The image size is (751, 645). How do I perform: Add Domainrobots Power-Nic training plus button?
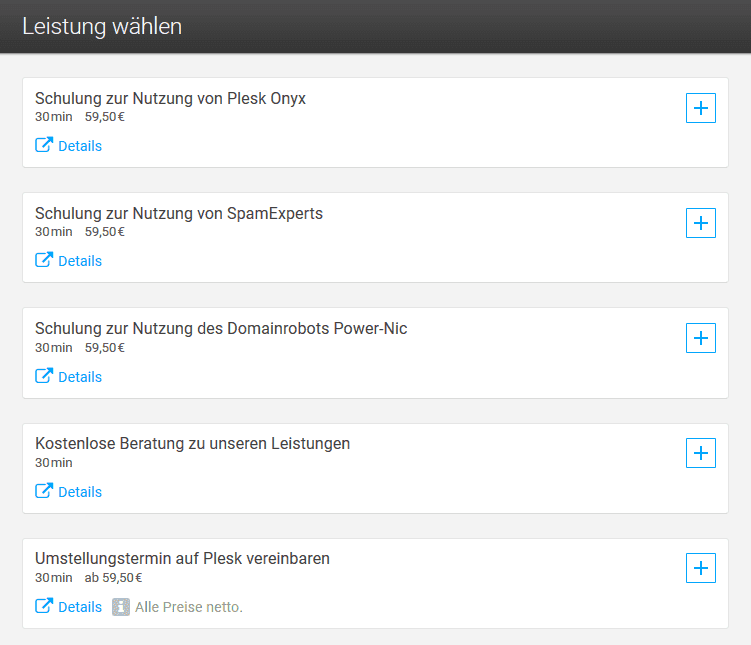(701, 338)
